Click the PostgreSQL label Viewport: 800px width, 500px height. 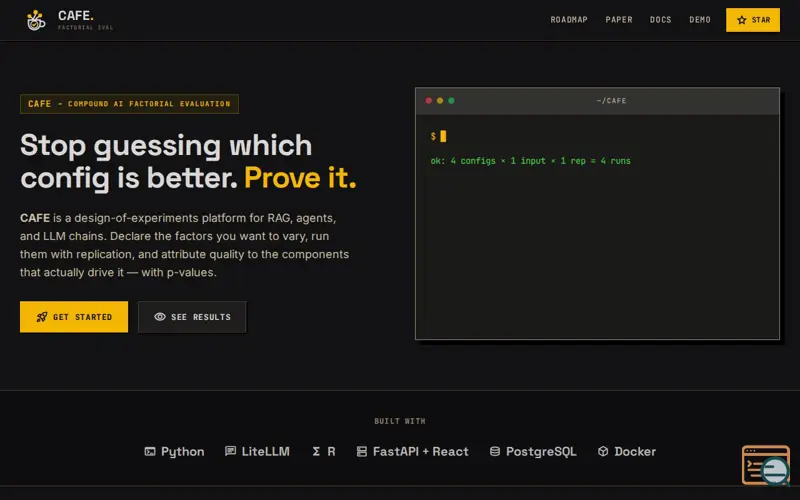[x=541, y=452]
